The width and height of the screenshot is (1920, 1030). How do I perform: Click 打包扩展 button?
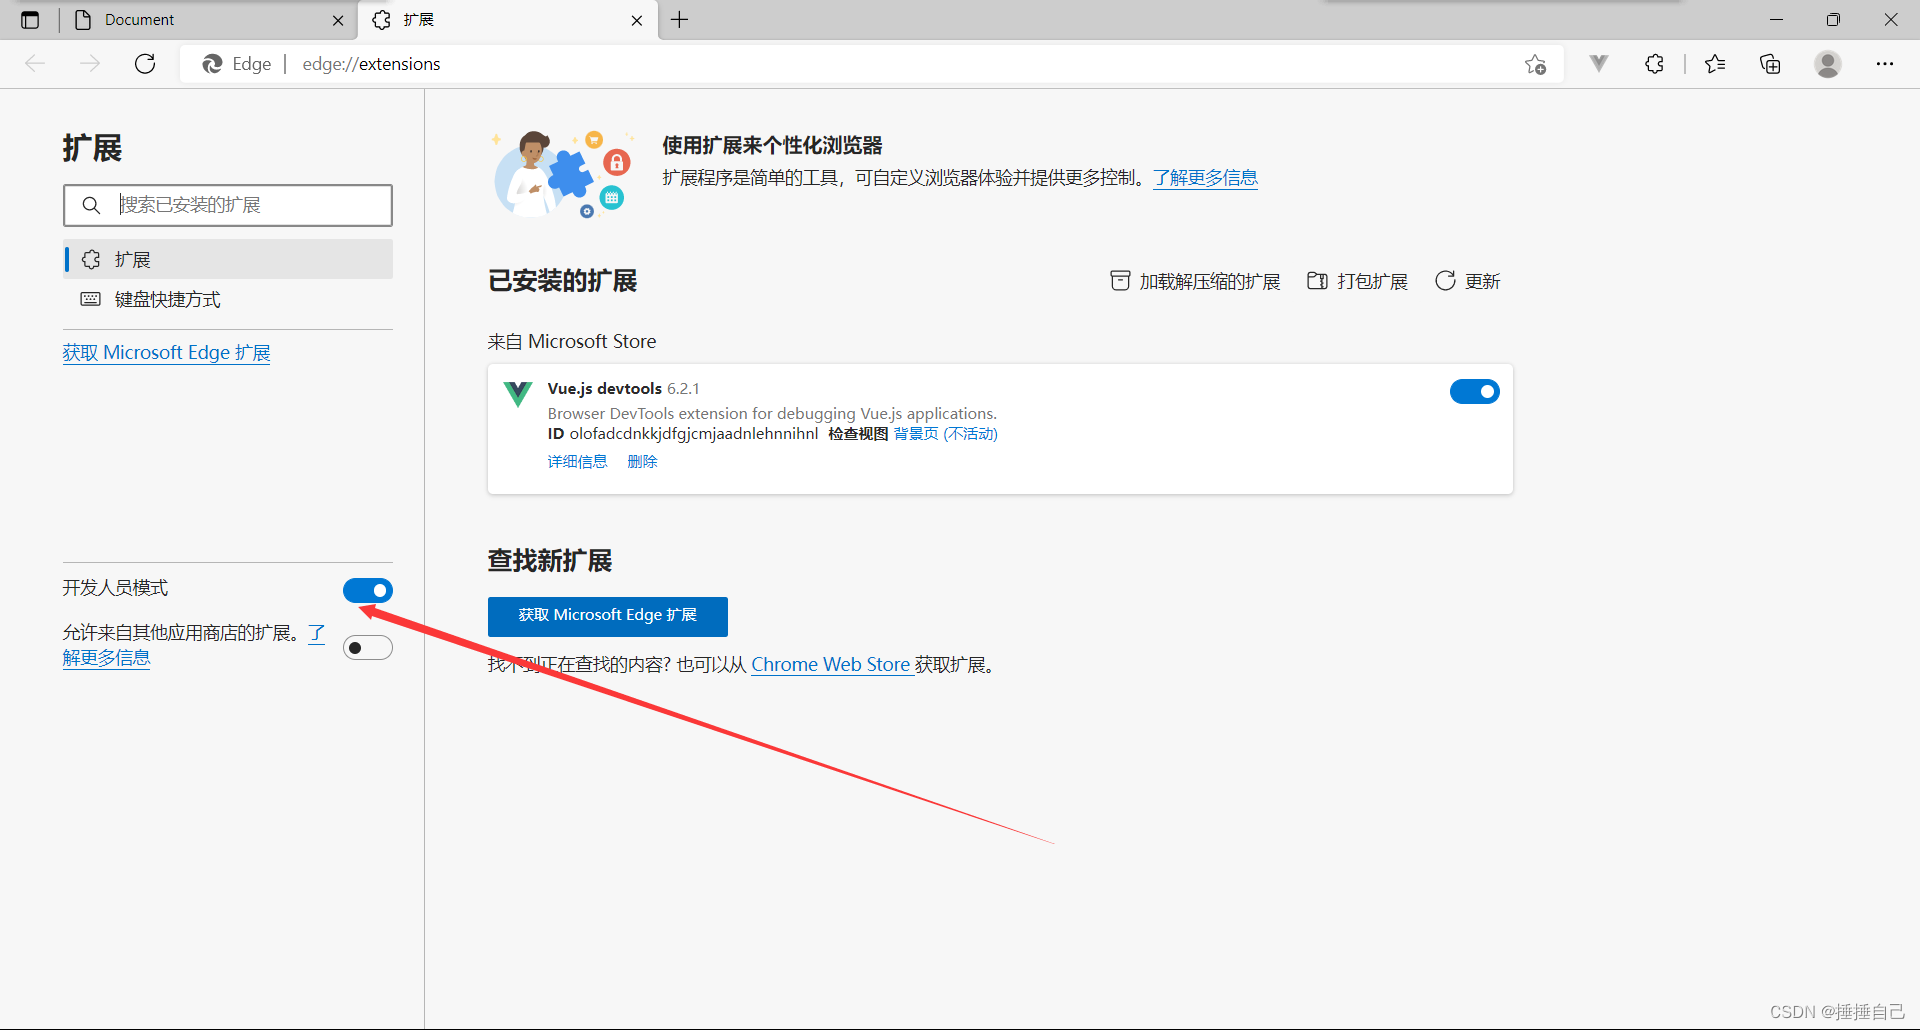pos(1357,281)
